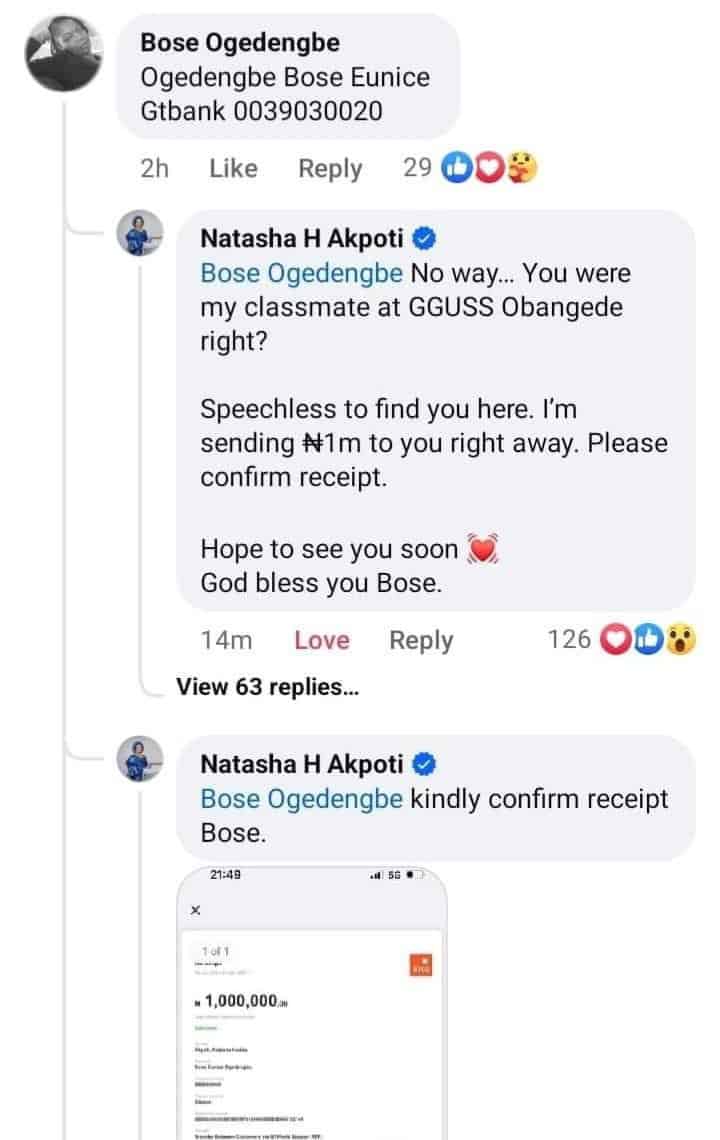Click the X icon in the receipt screenshot
The width and height of the screenshot is (720, 1140).
click(195, 910)
